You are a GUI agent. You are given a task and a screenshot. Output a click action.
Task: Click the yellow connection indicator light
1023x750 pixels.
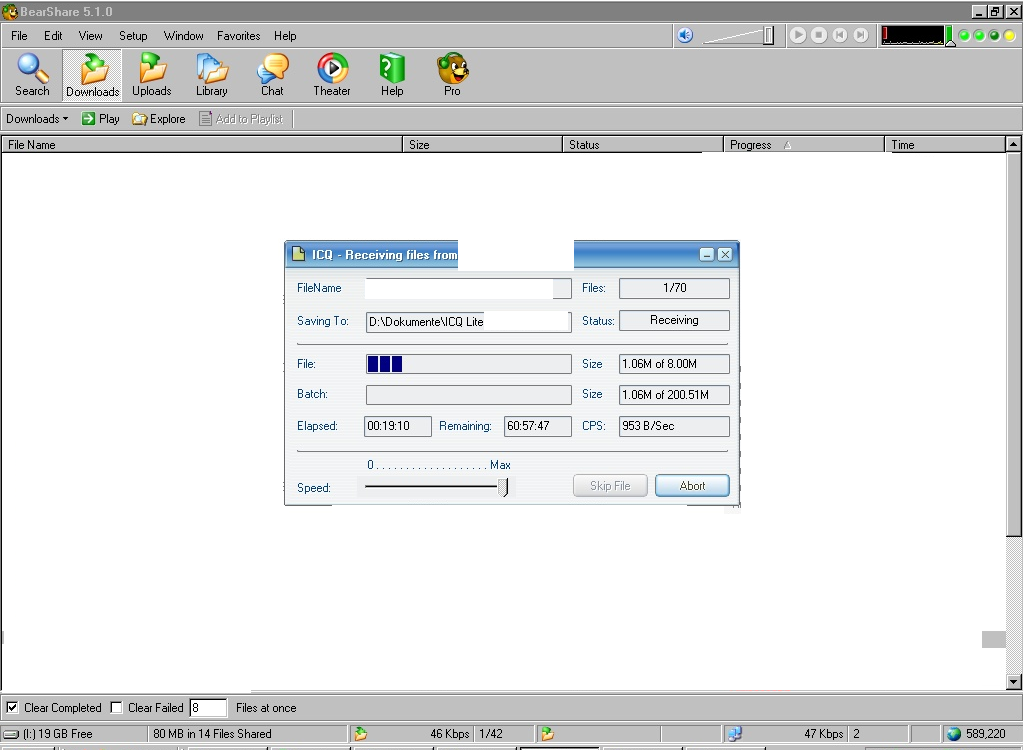[x=1009, y=36]
